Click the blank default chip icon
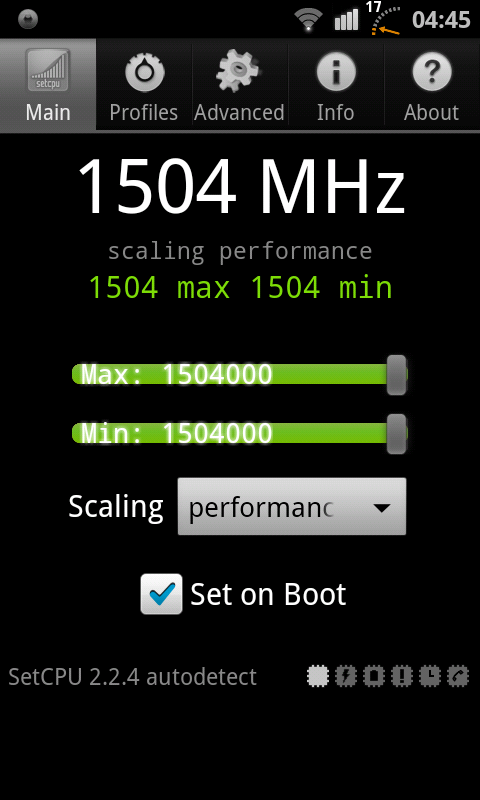Image resolution: width=480 pixels, height=800 pixels. [x=318, y=677]
